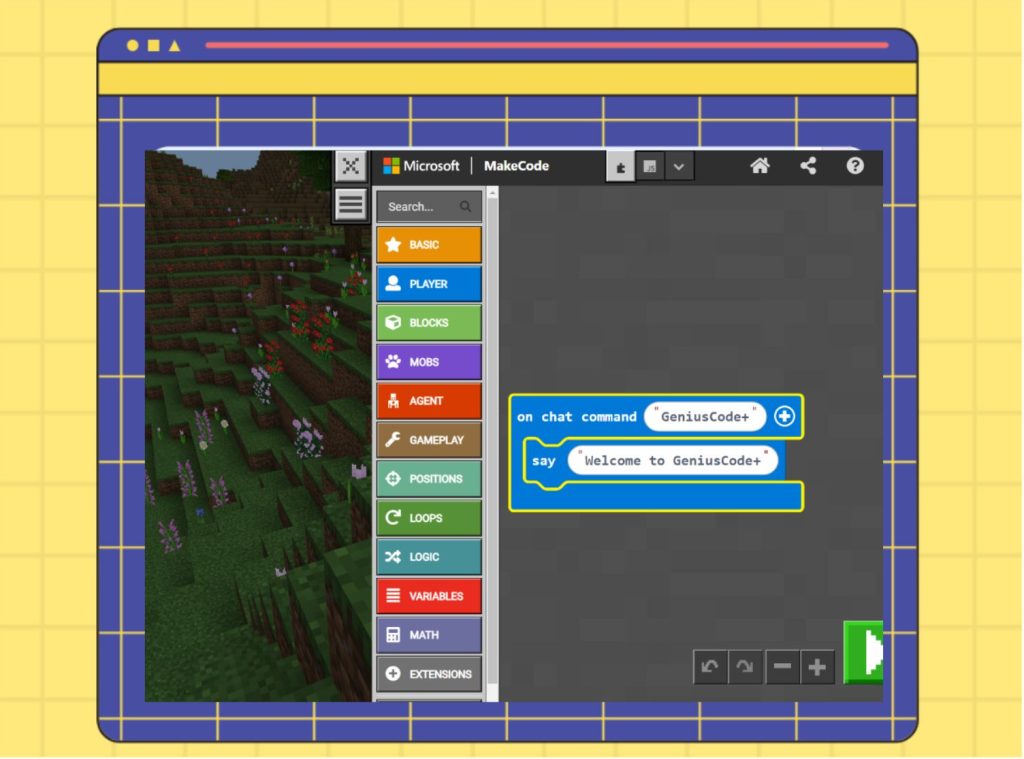The image size is (1024, 759).
Task: Open the editor language dropdown arrow
Action: 678,167
